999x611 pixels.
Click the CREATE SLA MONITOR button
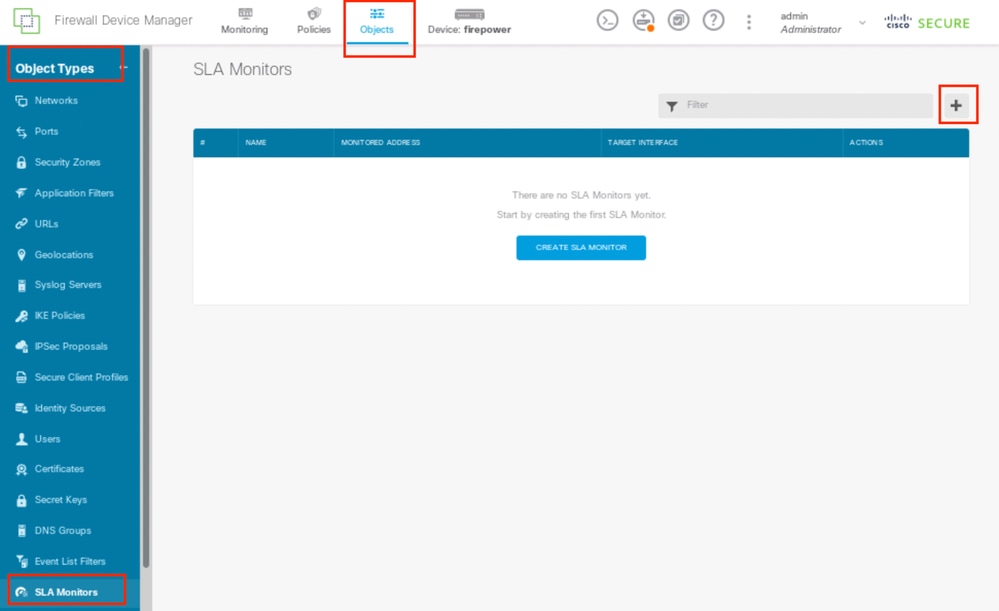[x=581, y=248]
